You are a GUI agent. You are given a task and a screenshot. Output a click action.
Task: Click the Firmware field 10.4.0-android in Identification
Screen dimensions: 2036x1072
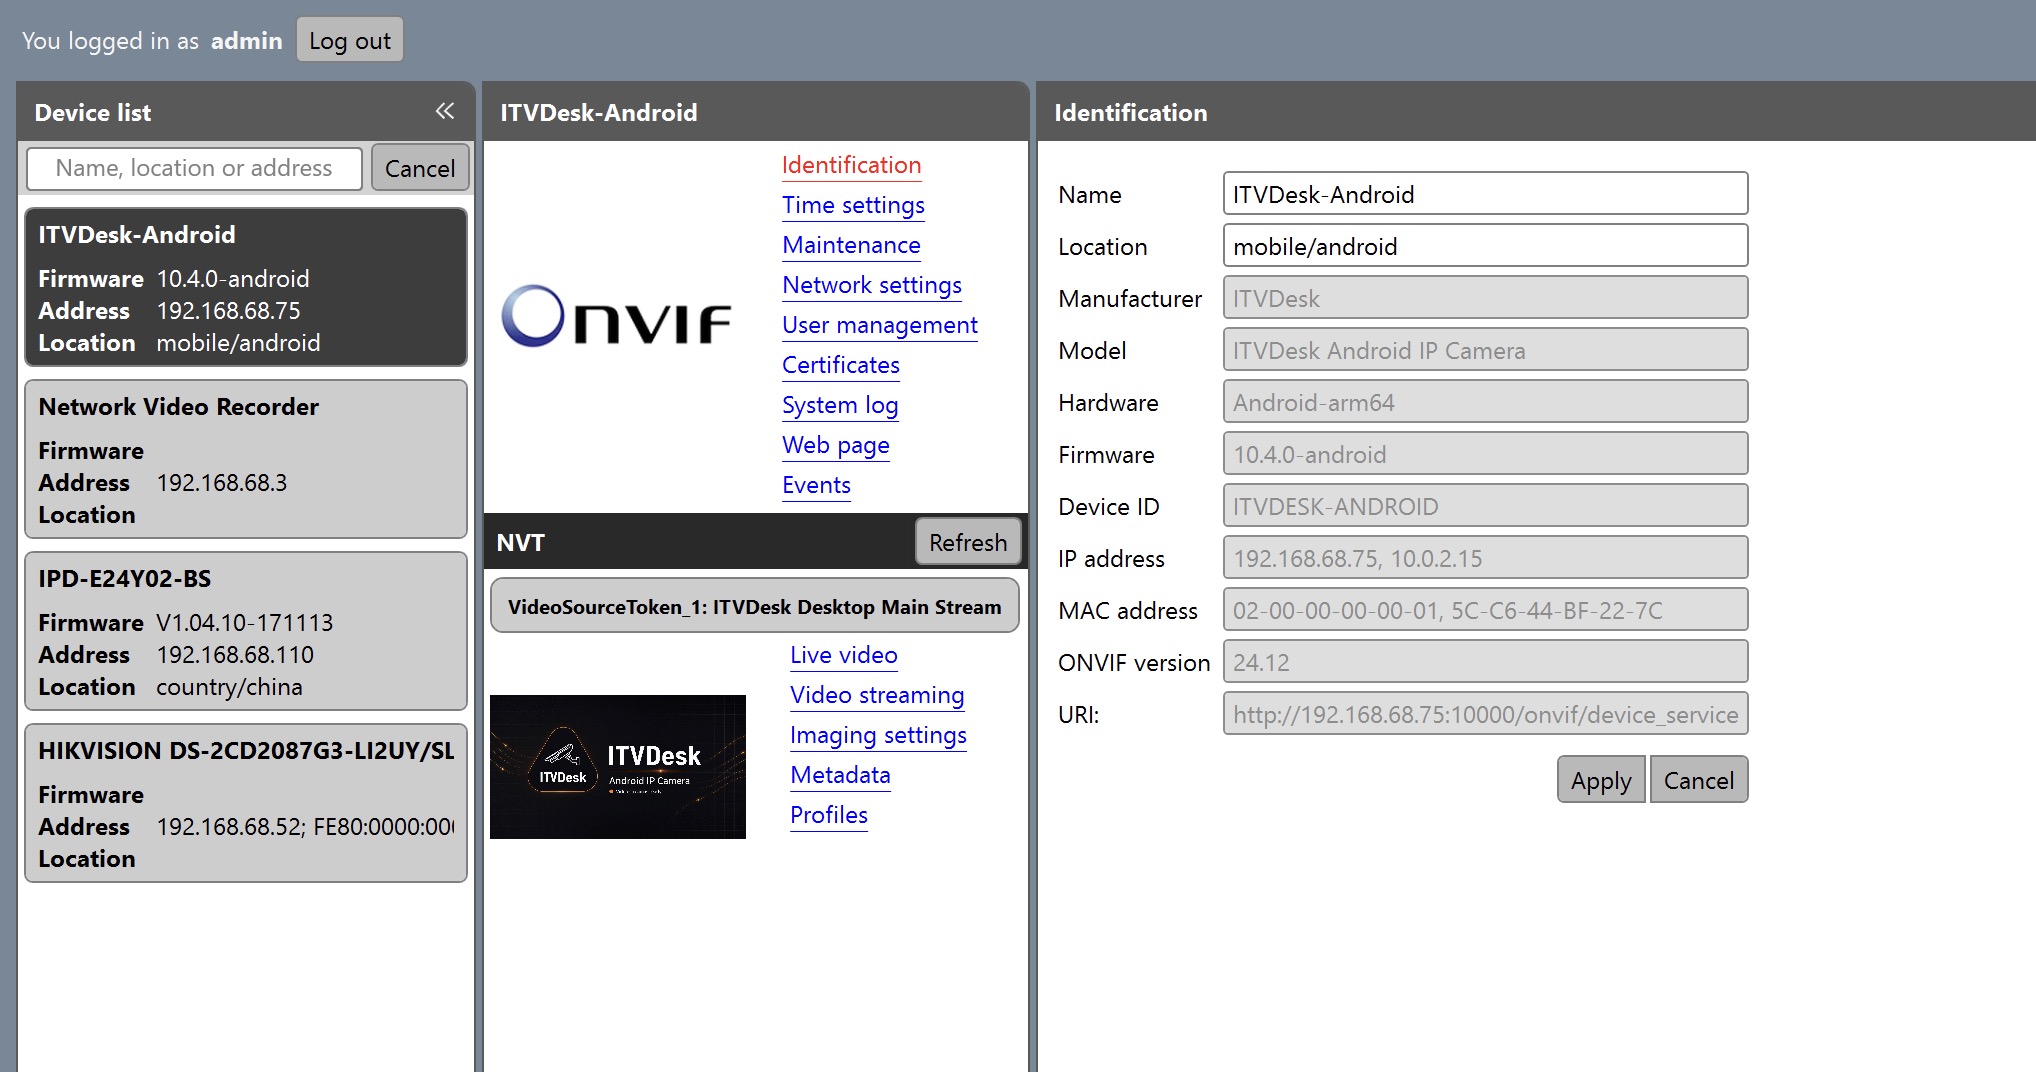(1485, 454)
